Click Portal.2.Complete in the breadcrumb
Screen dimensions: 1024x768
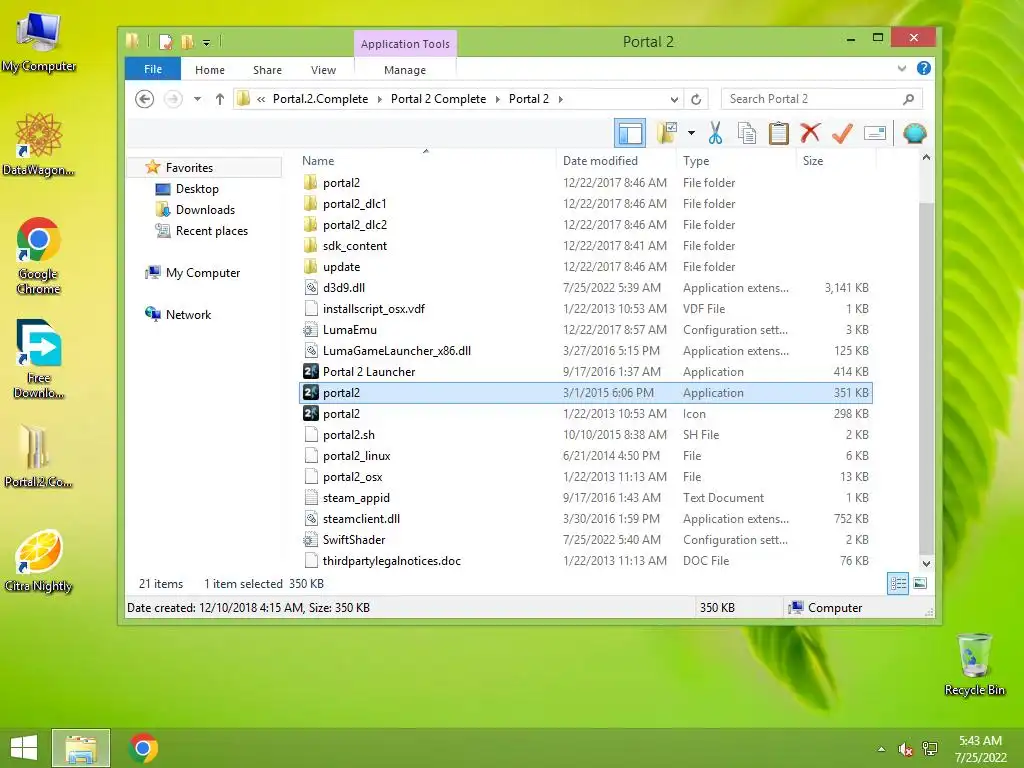tap(320, 99)
